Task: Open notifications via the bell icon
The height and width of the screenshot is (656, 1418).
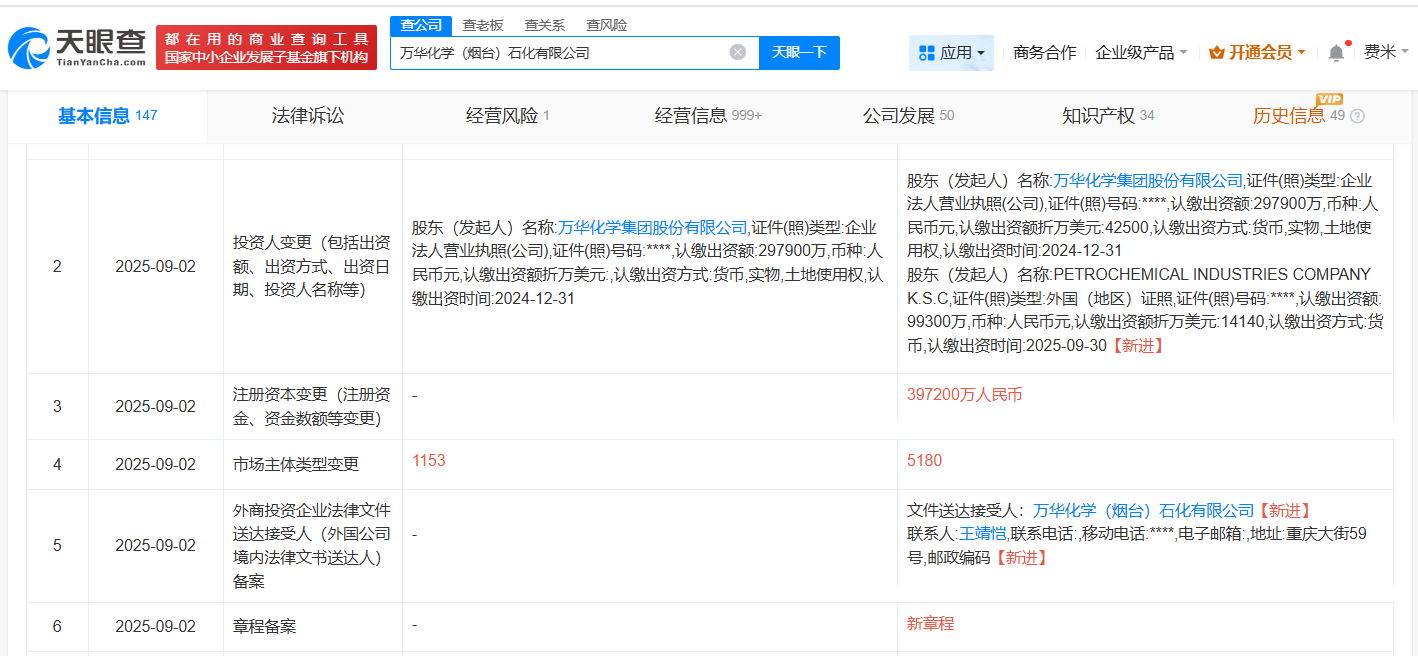Action: [1334, 51]
